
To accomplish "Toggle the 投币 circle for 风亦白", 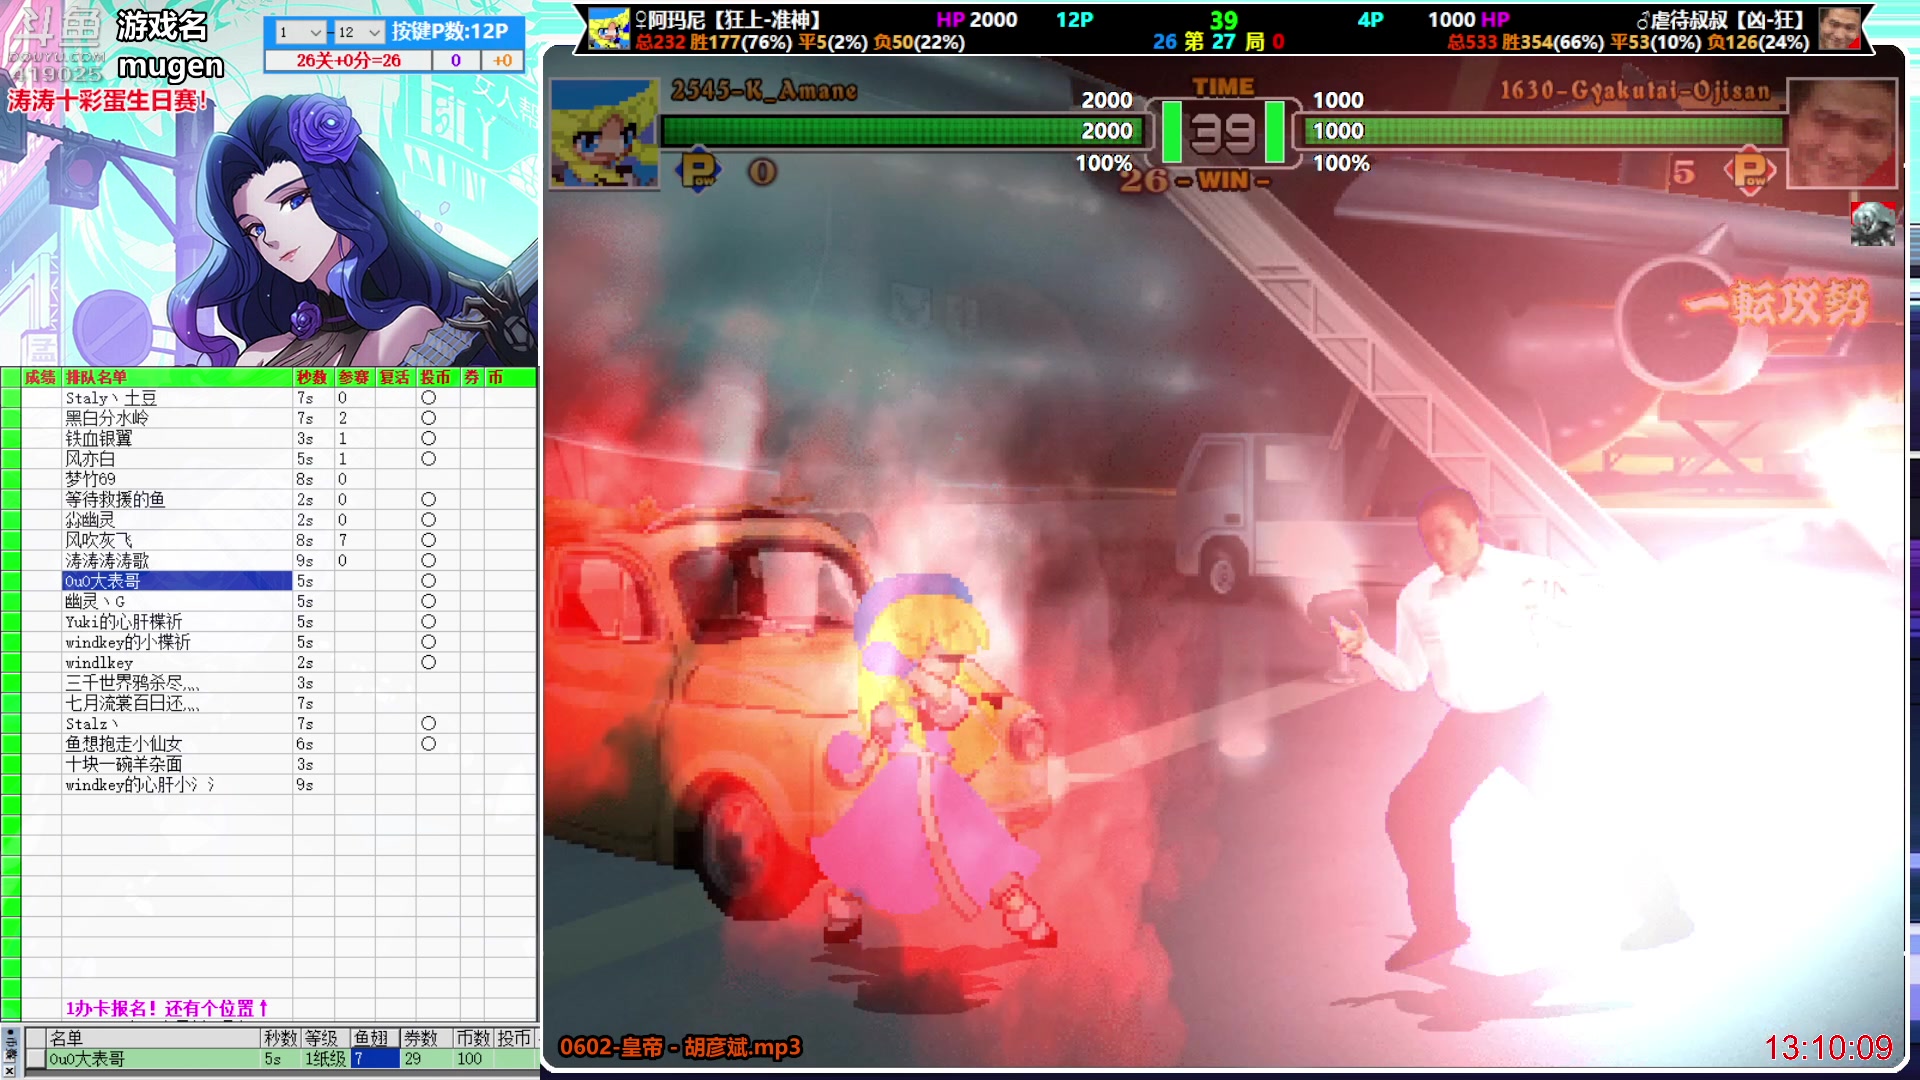I will pos(428,459).
